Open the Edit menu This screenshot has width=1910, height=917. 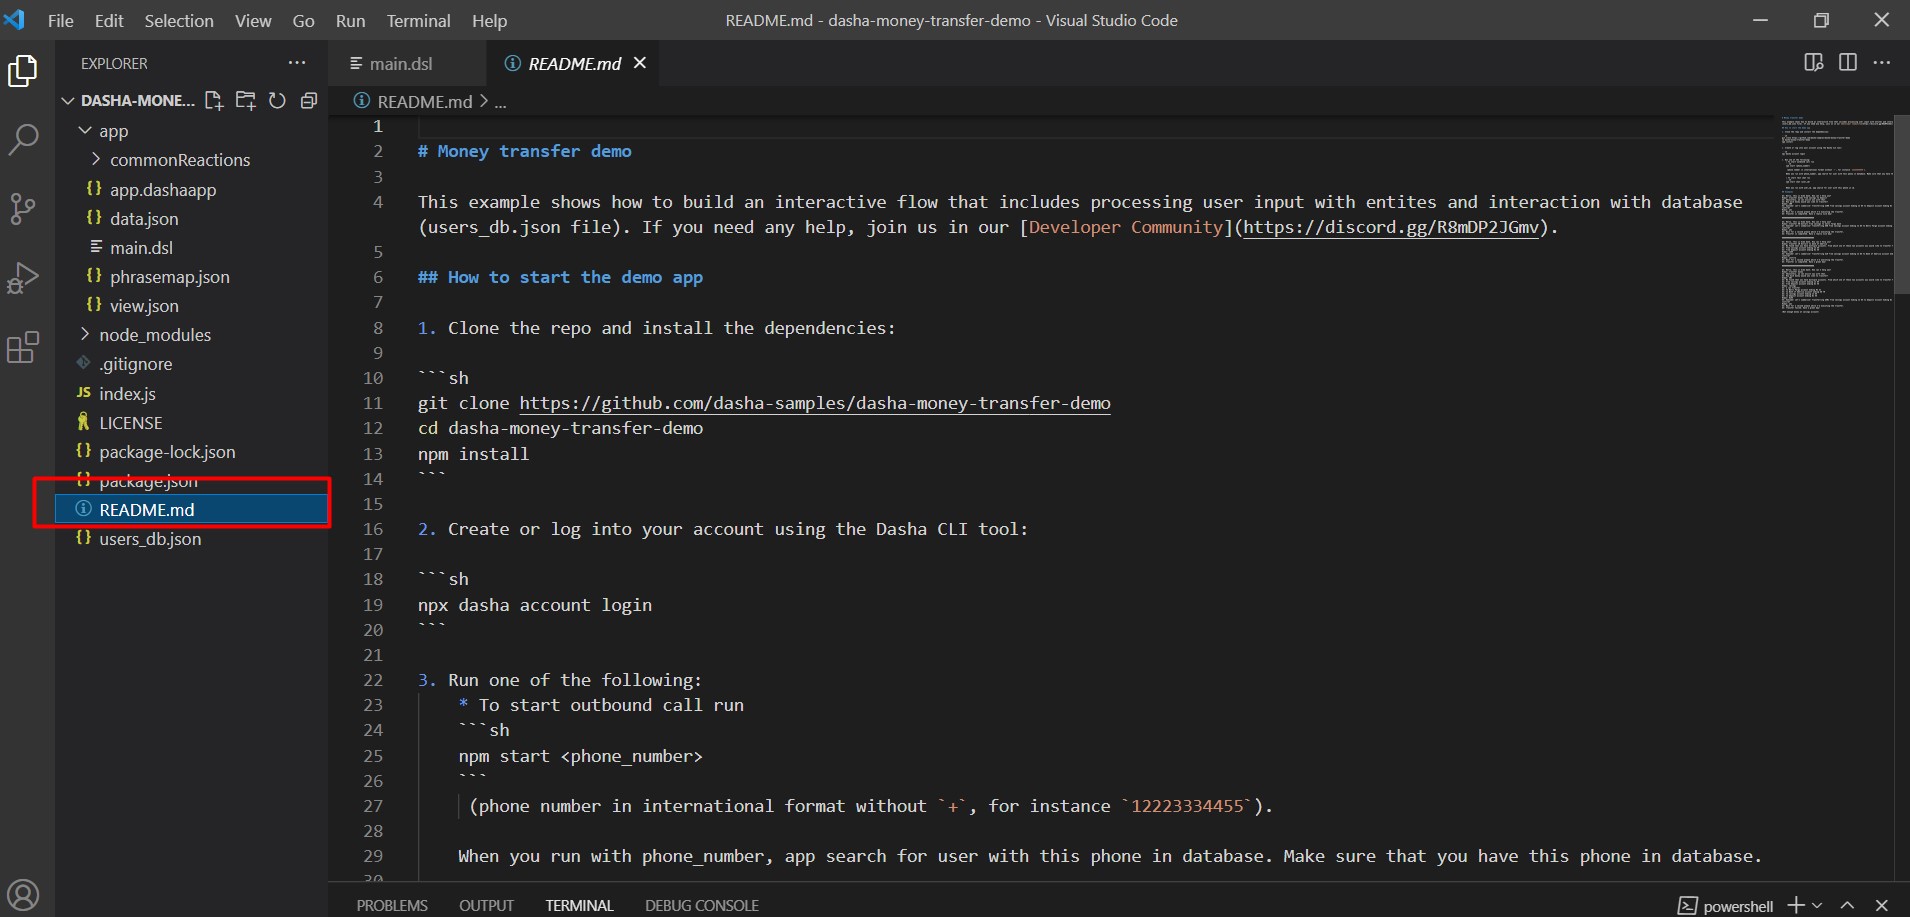pyautogui.click(x=109, y=20)
